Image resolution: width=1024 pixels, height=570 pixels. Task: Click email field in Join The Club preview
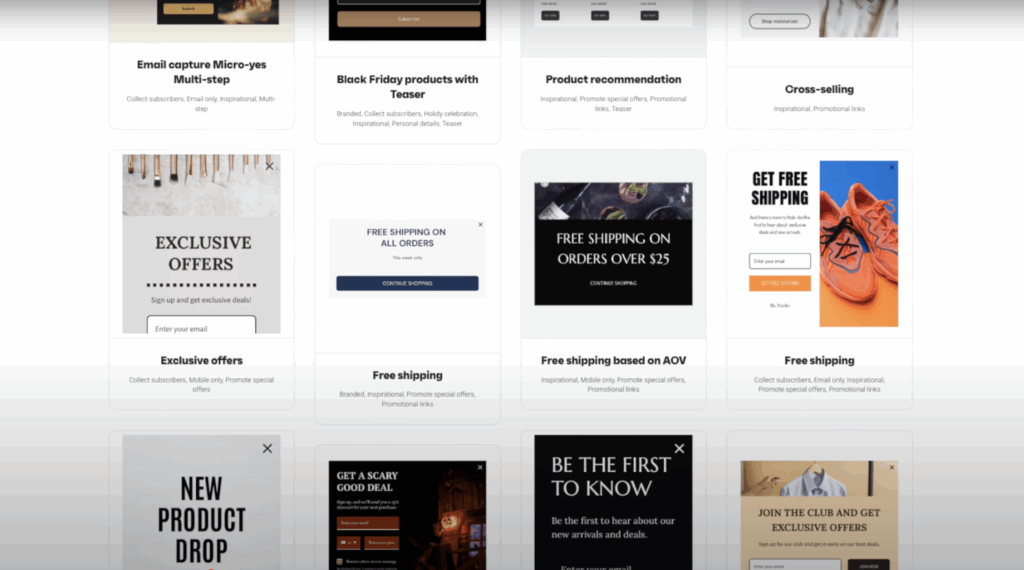[795, 565]
